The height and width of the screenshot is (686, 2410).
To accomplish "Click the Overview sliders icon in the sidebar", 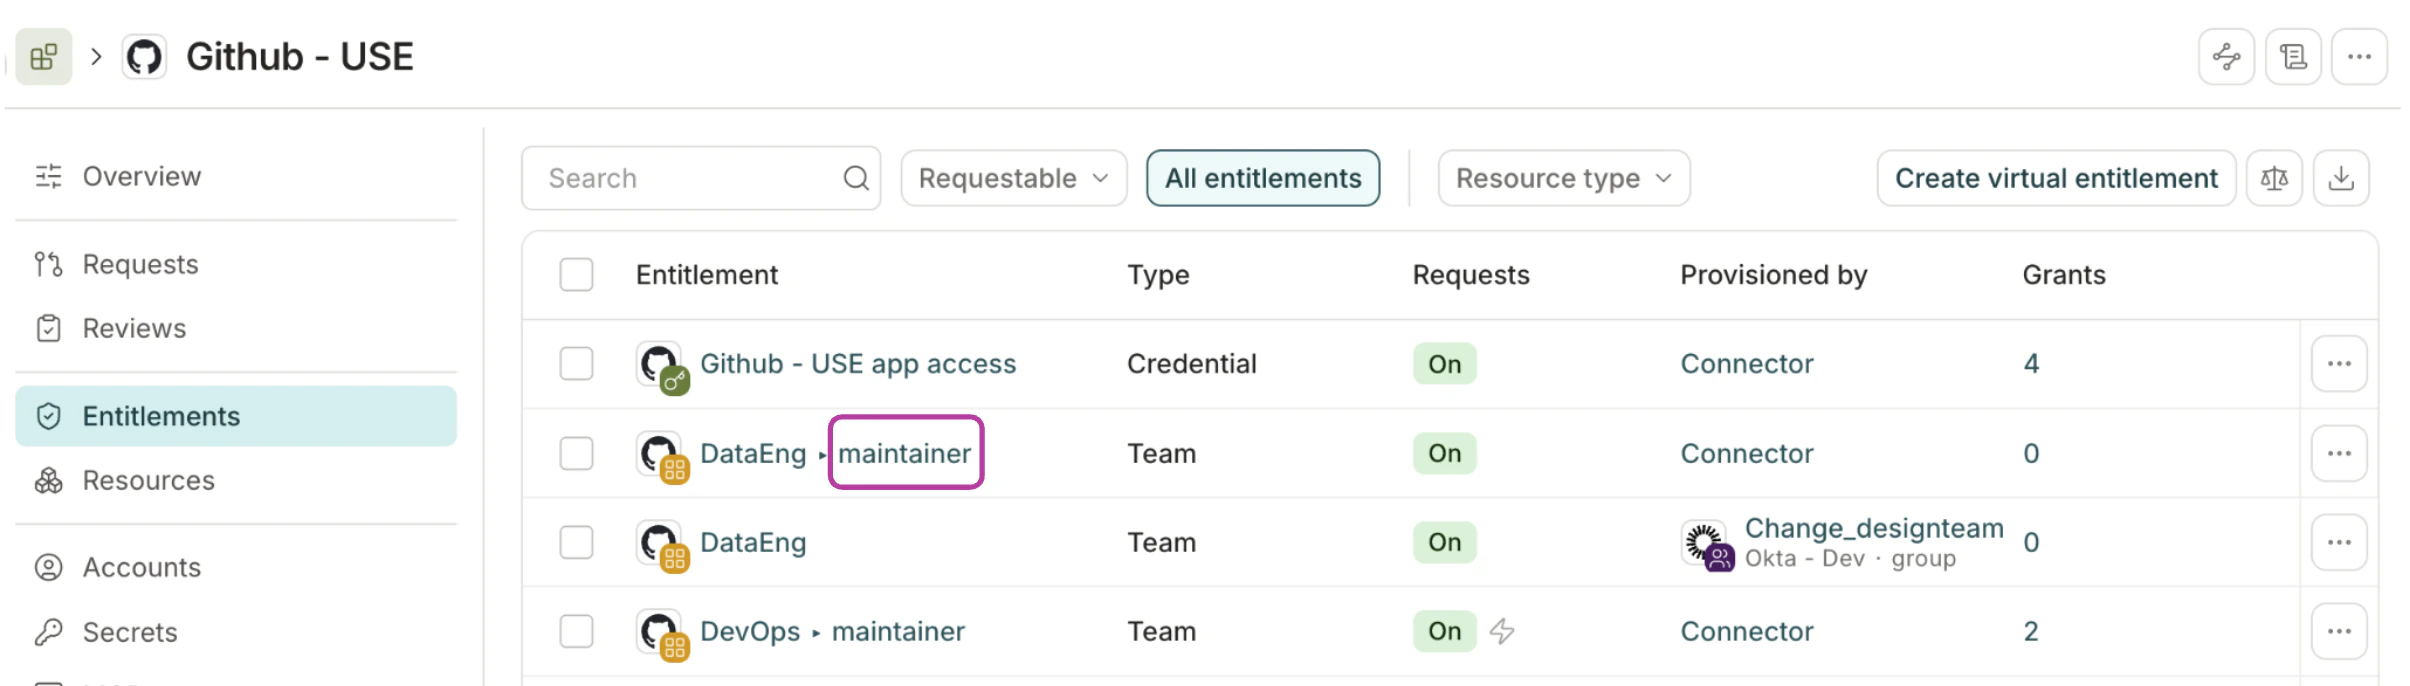I will [48, 176].
